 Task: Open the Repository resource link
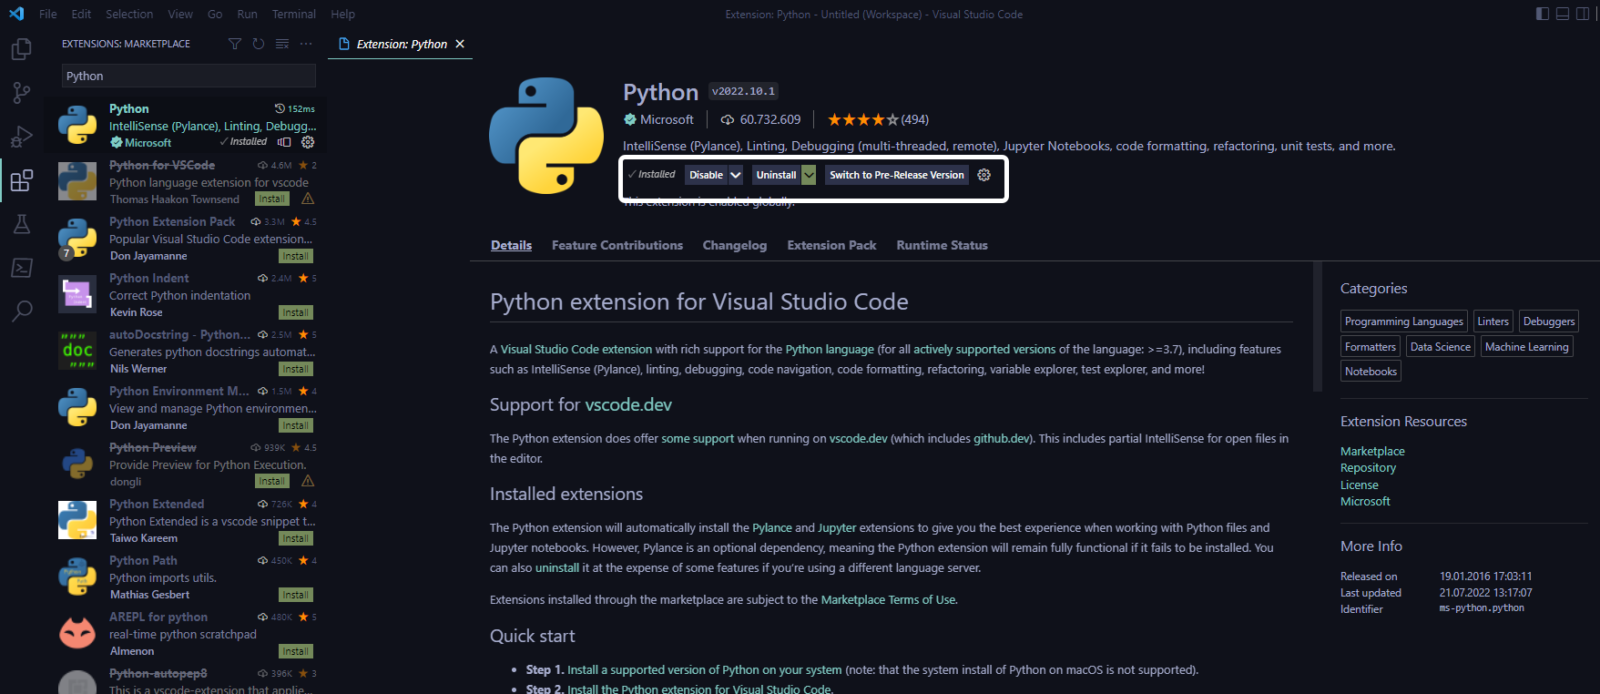pyautogui.click(x=1368, y=468)
